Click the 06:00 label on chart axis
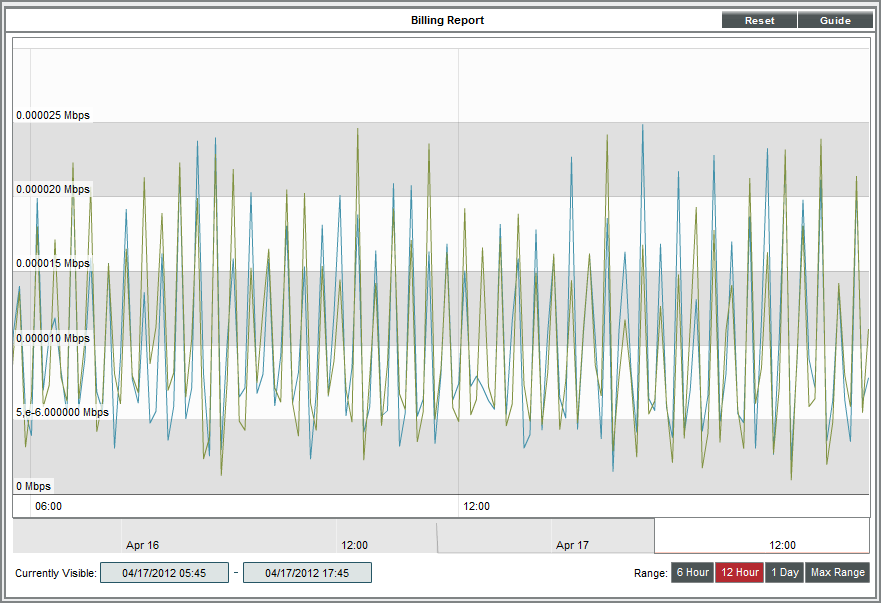 point(48,506)
